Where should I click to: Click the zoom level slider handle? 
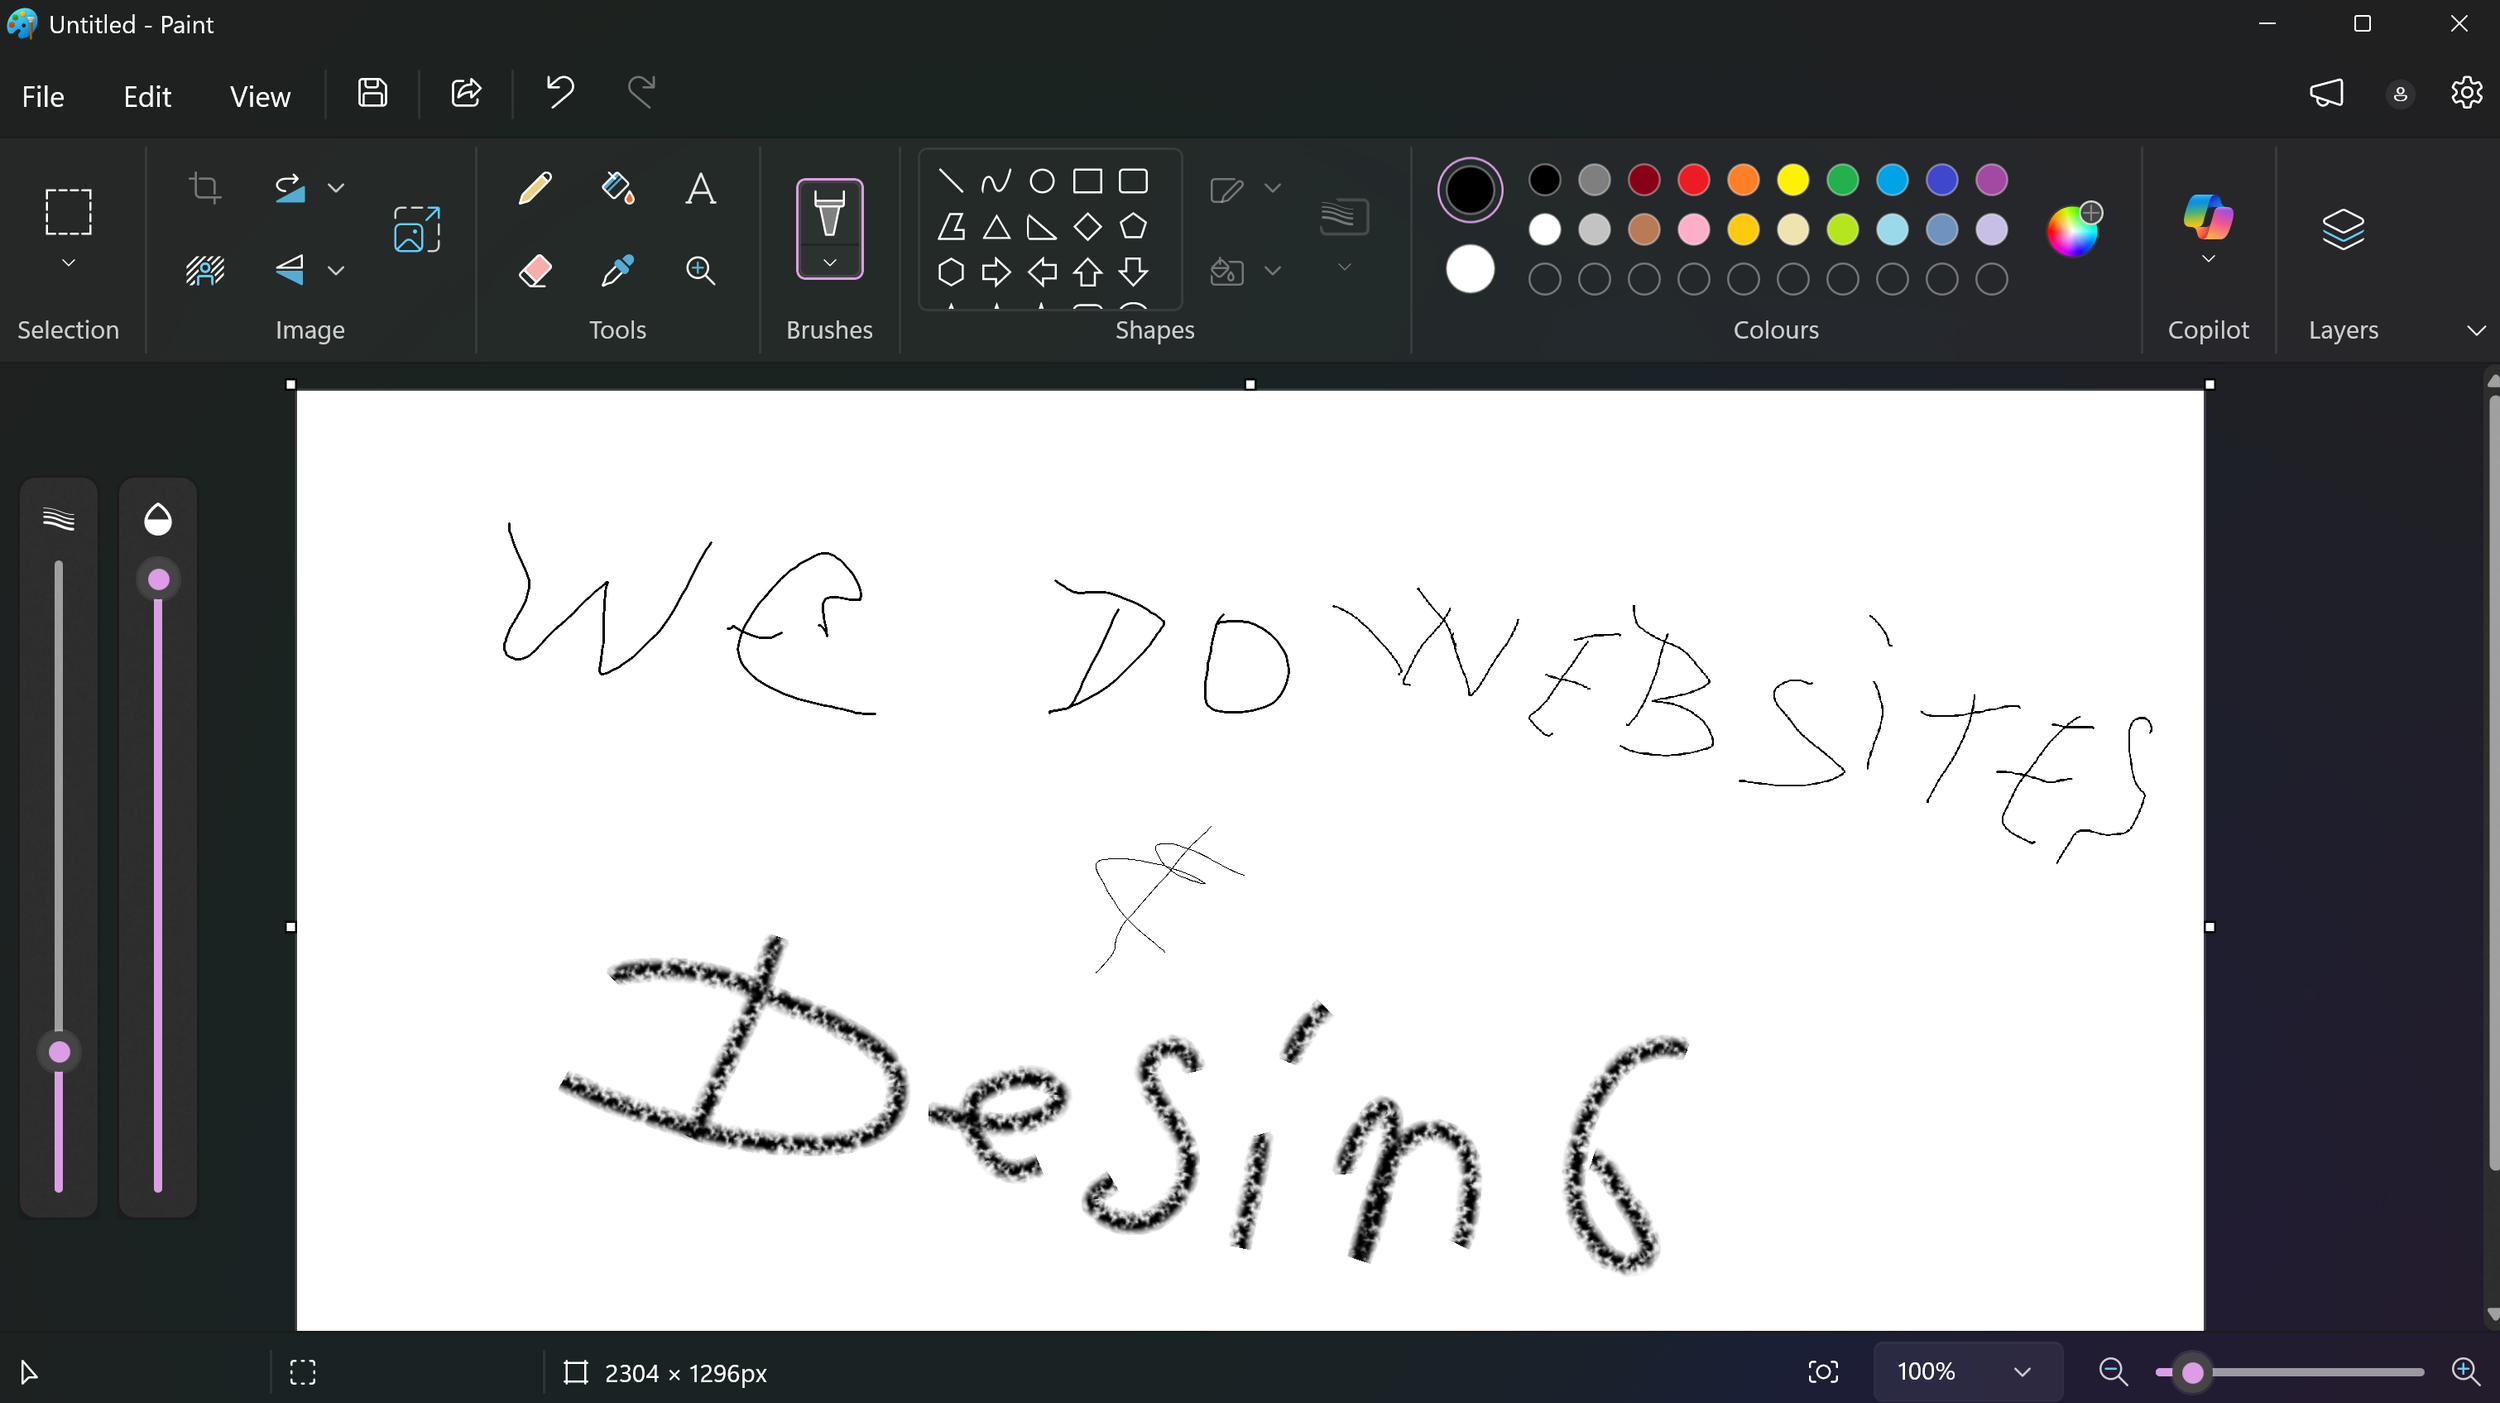[2193, 1373]
